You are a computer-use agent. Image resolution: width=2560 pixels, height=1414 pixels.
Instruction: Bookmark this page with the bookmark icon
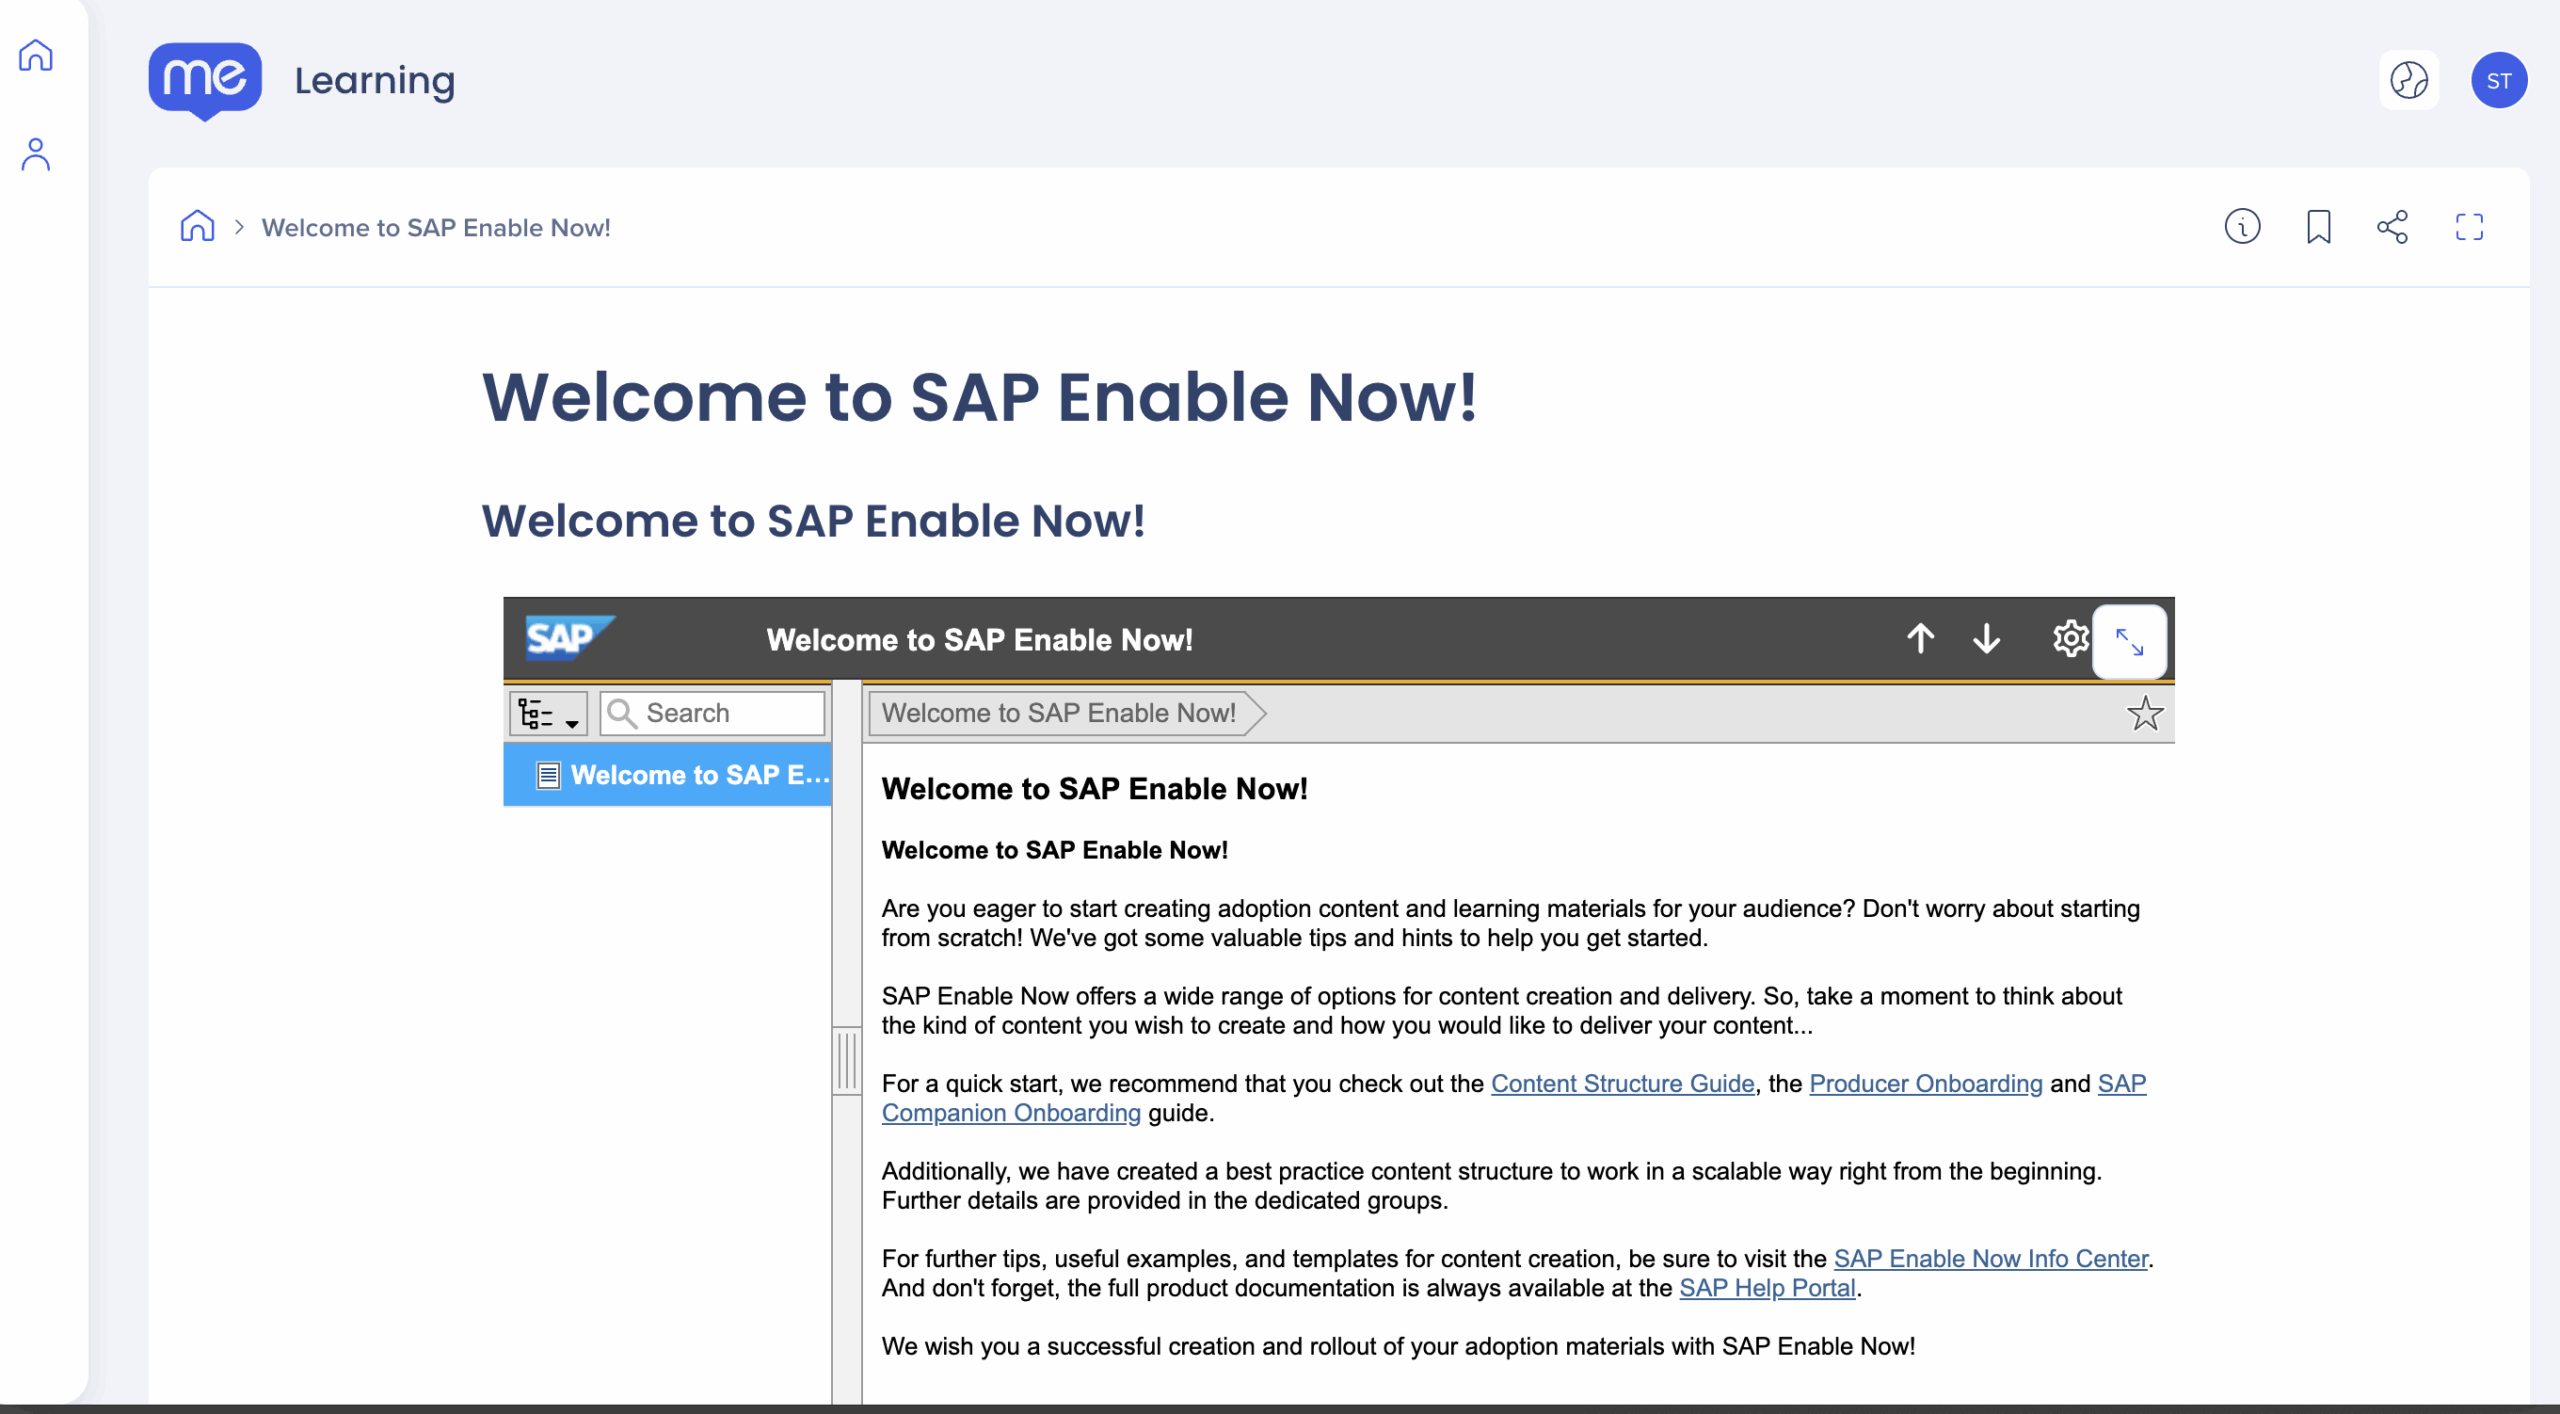(x=2318, y=227)
